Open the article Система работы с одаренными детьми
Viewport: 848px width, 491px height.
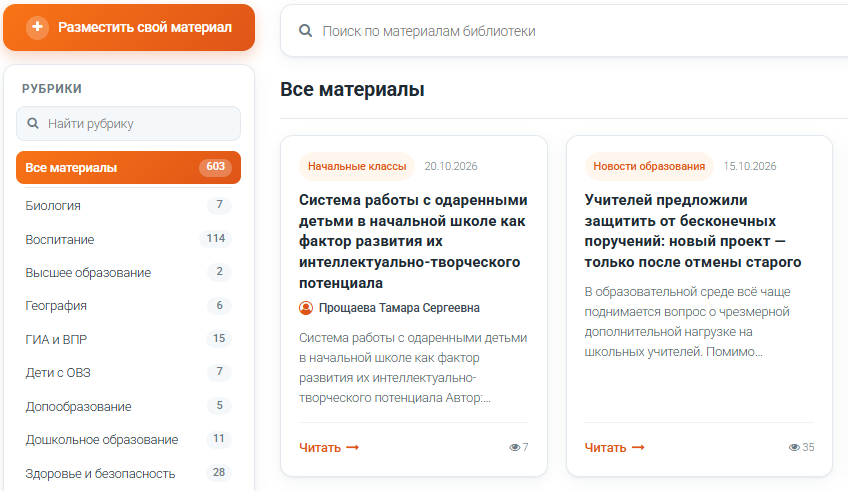click(413, 241)
